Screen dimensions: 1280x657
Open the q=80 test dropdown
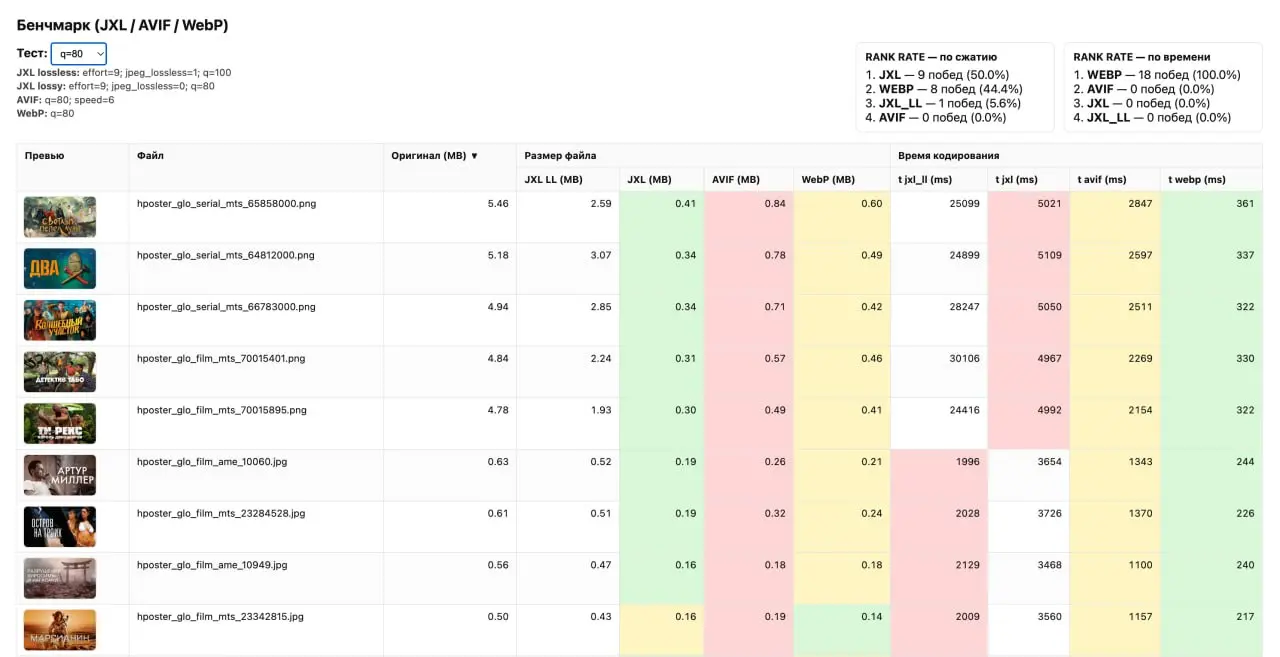click(79, 54)
